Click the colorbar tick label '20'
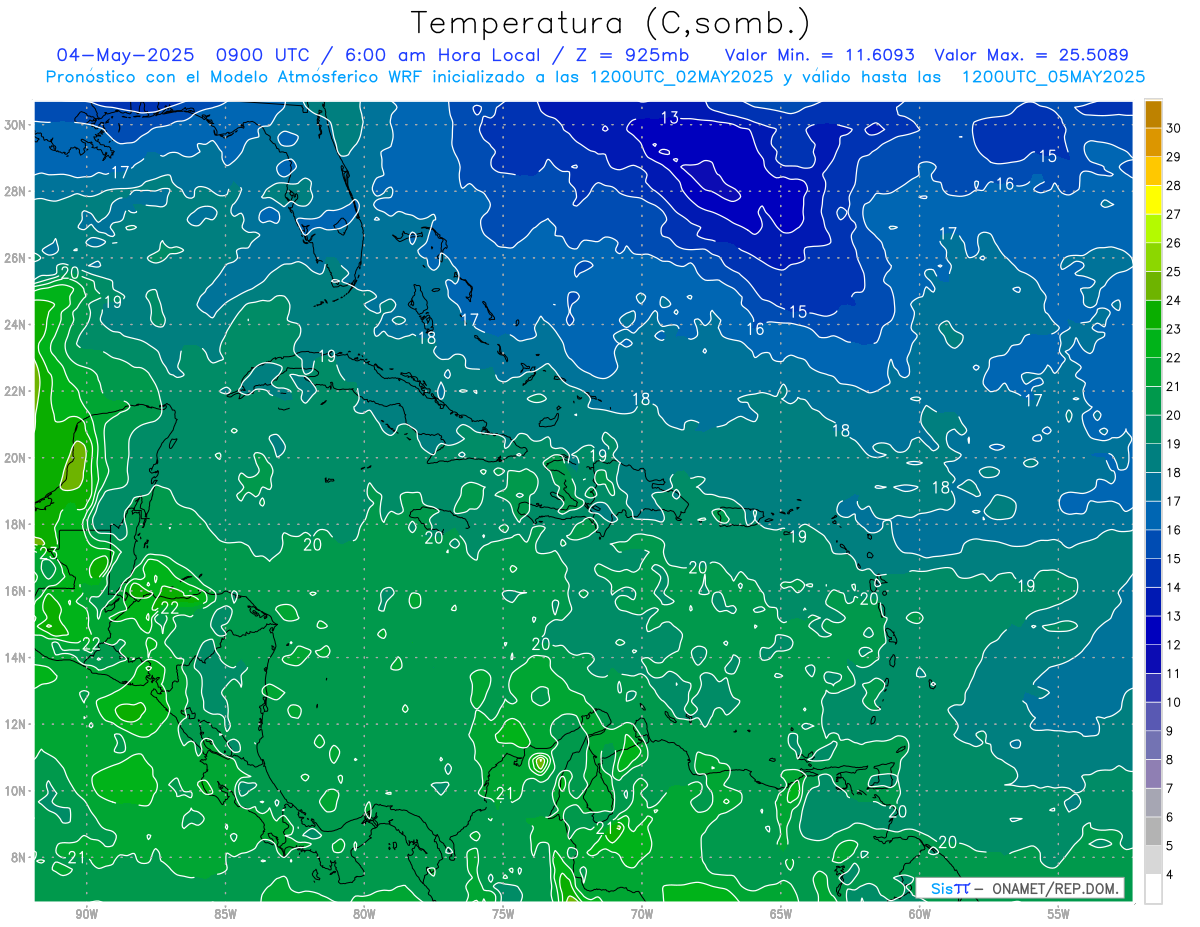 coord(1174,415)
